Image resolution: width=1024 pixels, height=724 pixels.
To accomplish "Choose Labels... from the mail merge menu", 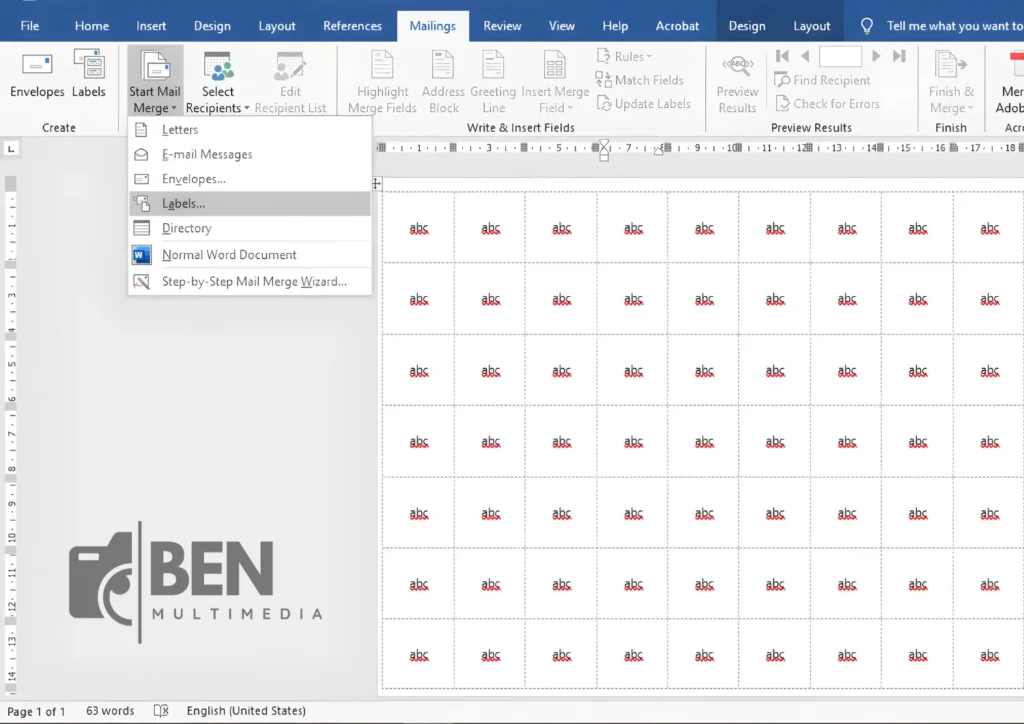I will tap(183, 204).
